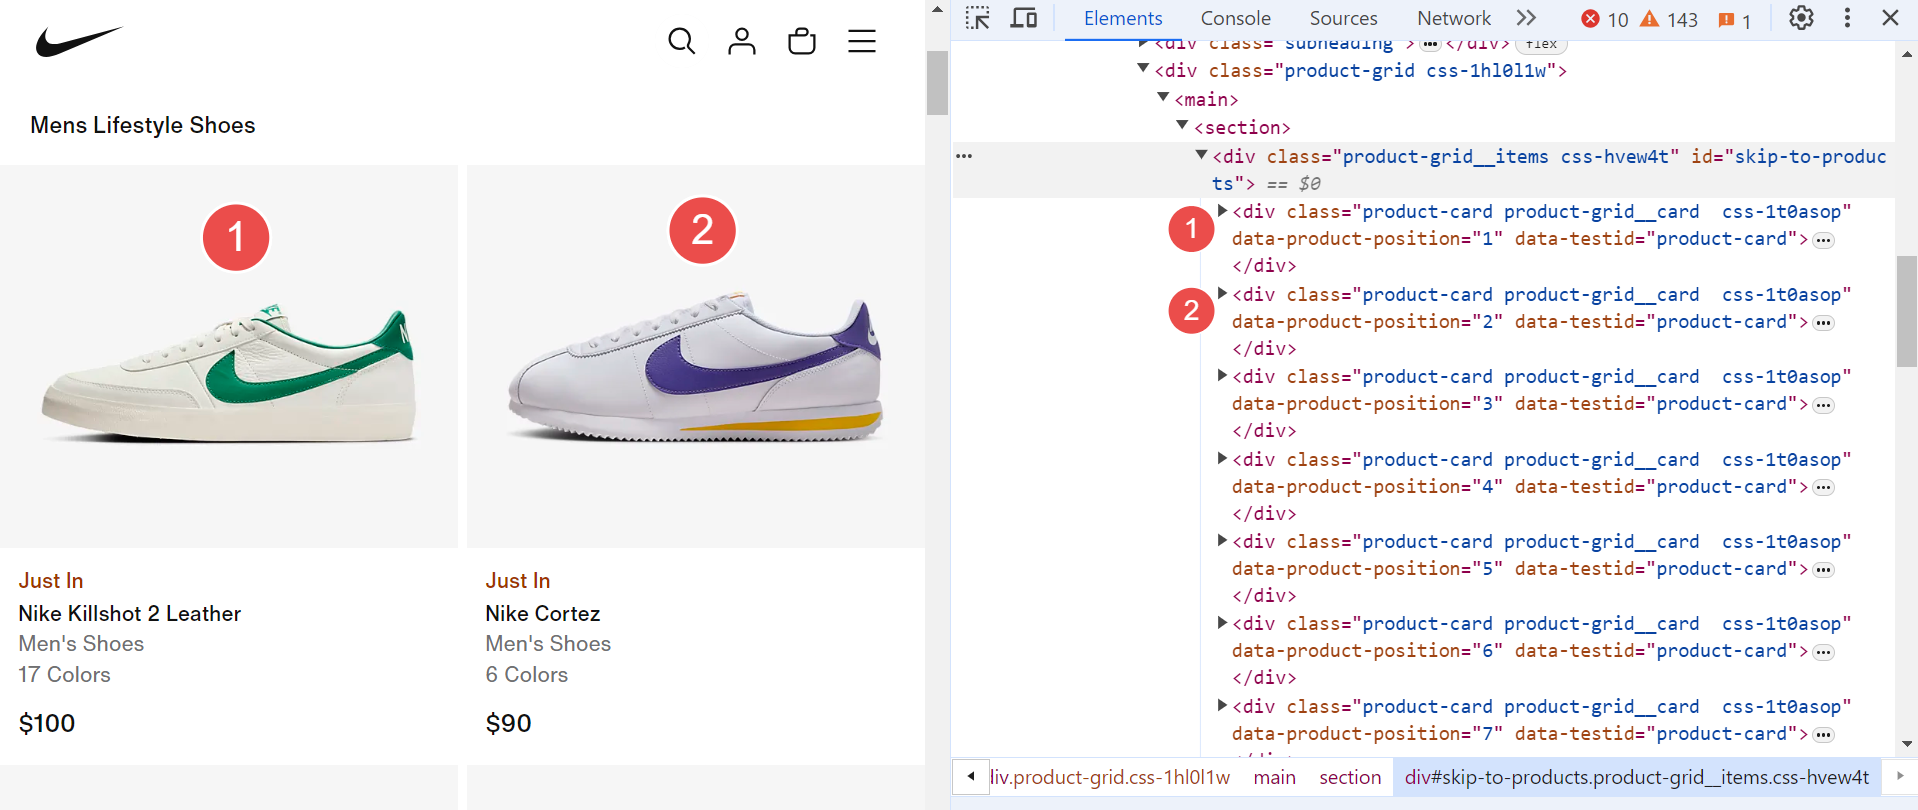Screen dimensions: 1918x810
Task: Click the webpage vertical scrollbar thumb
Action: (937, 83)
